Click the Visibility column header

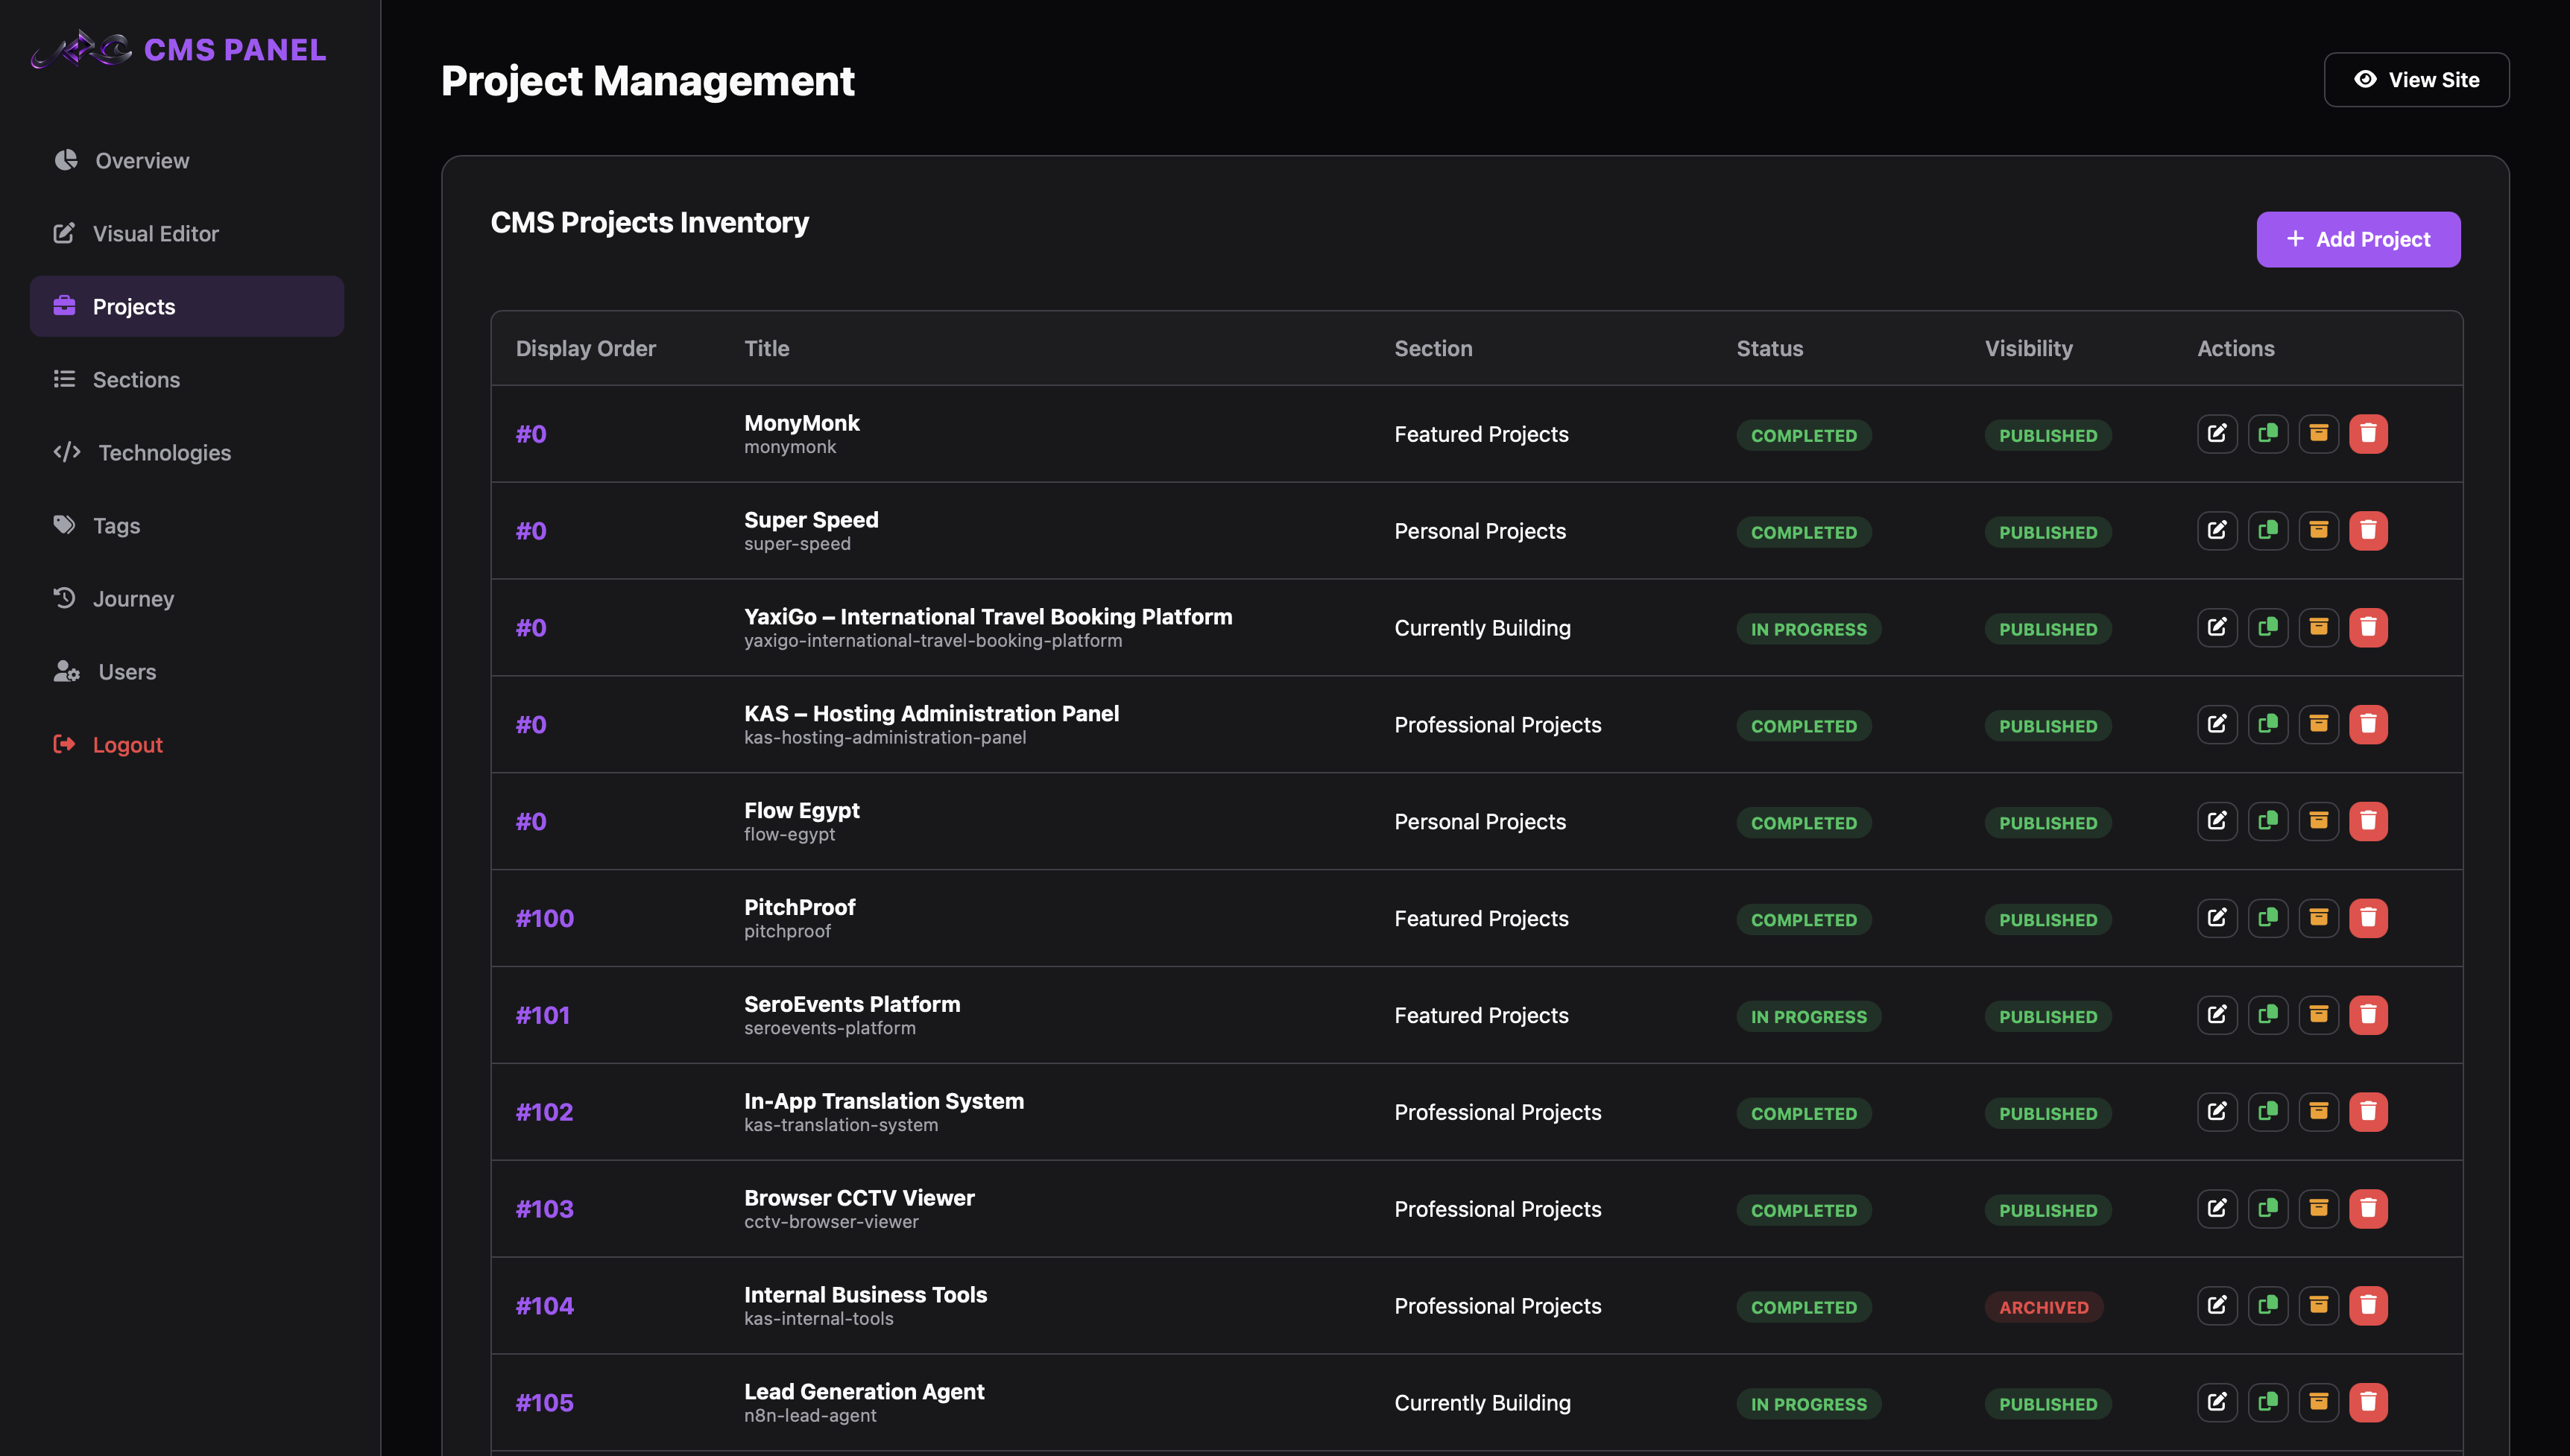pos(2028,348)
